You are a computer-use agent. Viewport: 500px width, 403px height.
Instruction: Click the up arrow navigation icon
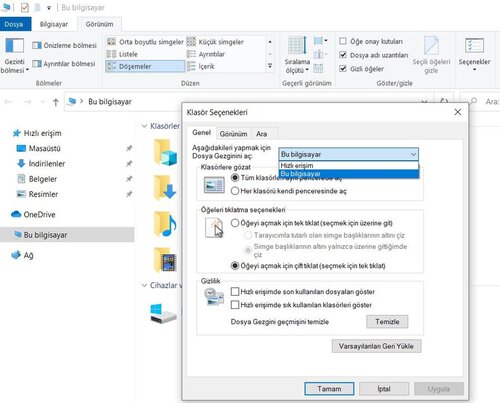tap(56, 102)
